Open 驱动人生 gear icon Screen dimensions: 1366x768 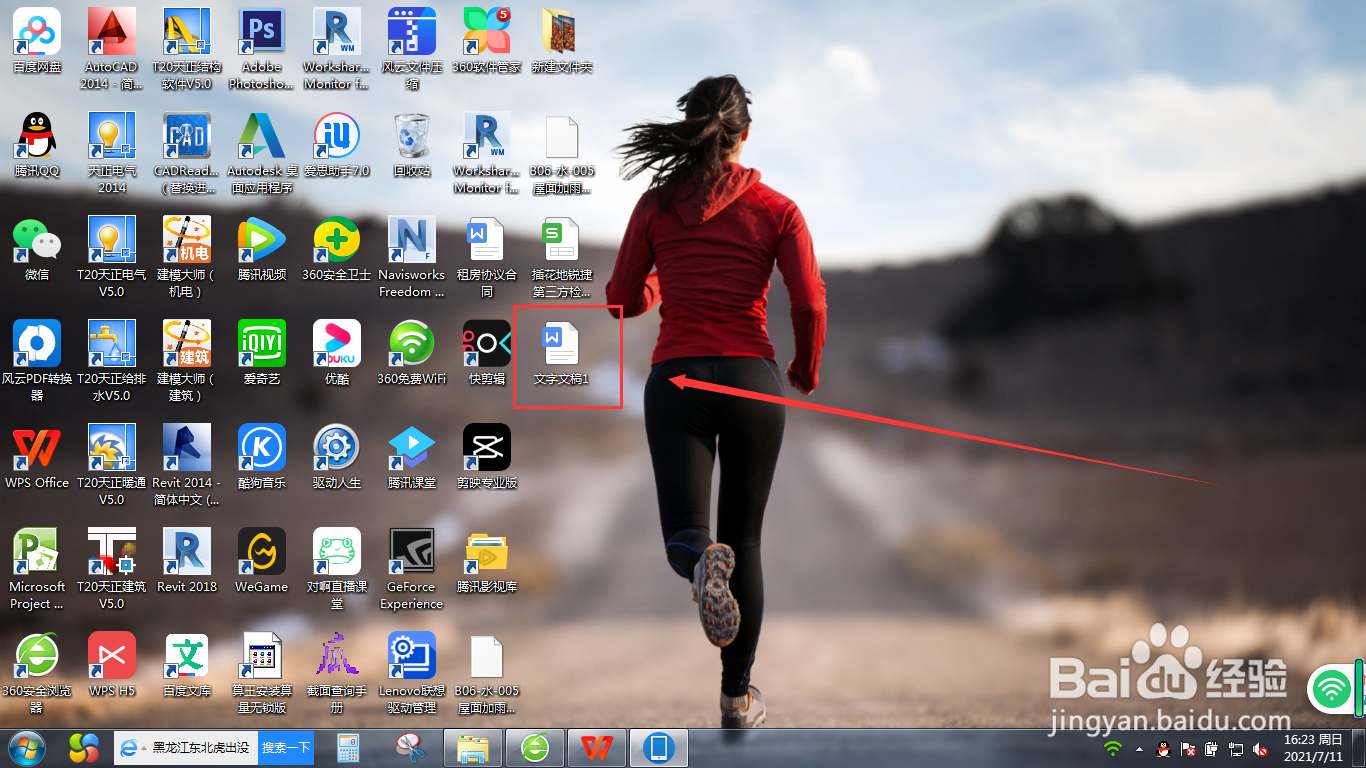pyautogui.click(x=337, y=457)
